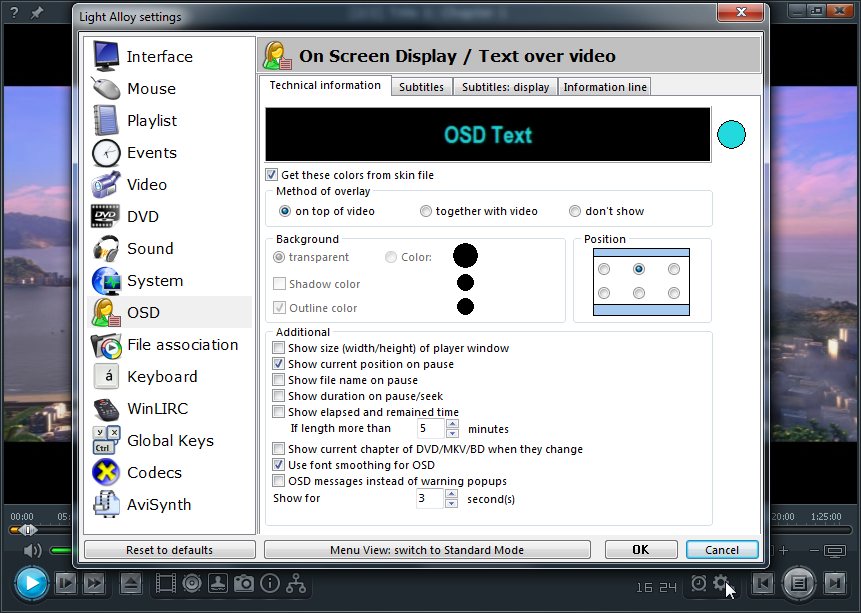861x613 pixels.
Task: Switch to the Technical information tab
Action: click(x=325, y=86)
